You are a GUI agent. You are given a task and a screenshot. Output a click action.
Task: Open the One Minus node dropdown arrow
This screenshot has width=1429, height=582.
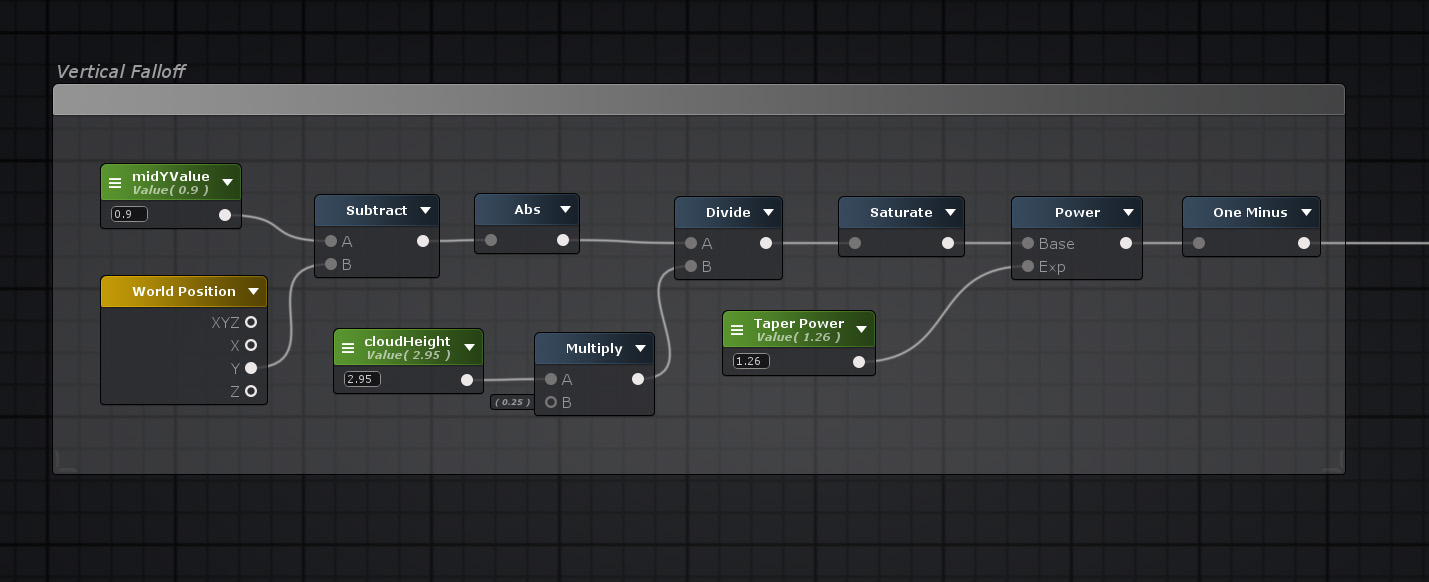[x=1306, y=212]
